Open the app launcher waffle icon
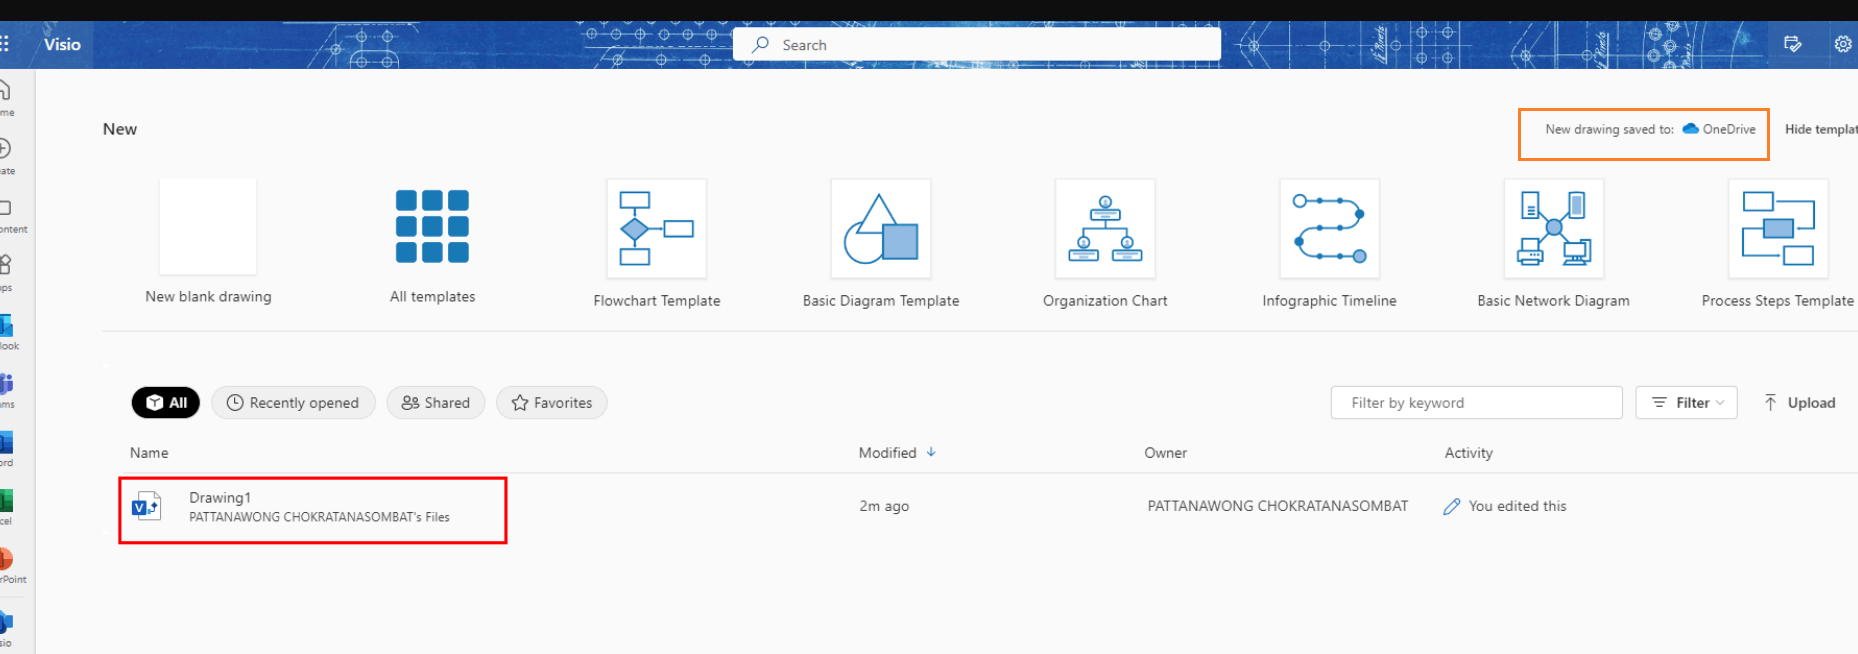 [x=4, y=44]
